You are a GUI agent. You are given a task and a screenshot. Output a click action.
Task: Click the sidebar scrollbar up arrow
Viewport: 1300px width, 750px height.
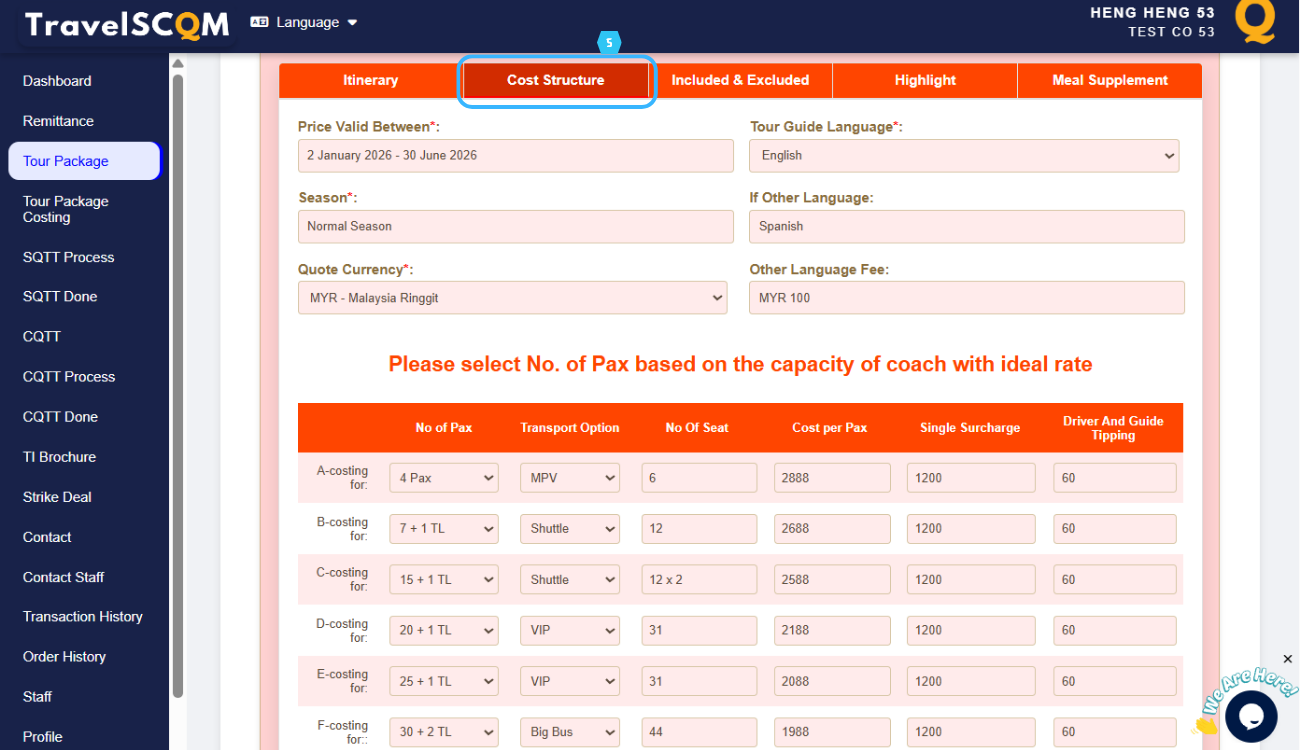(178, 64)
